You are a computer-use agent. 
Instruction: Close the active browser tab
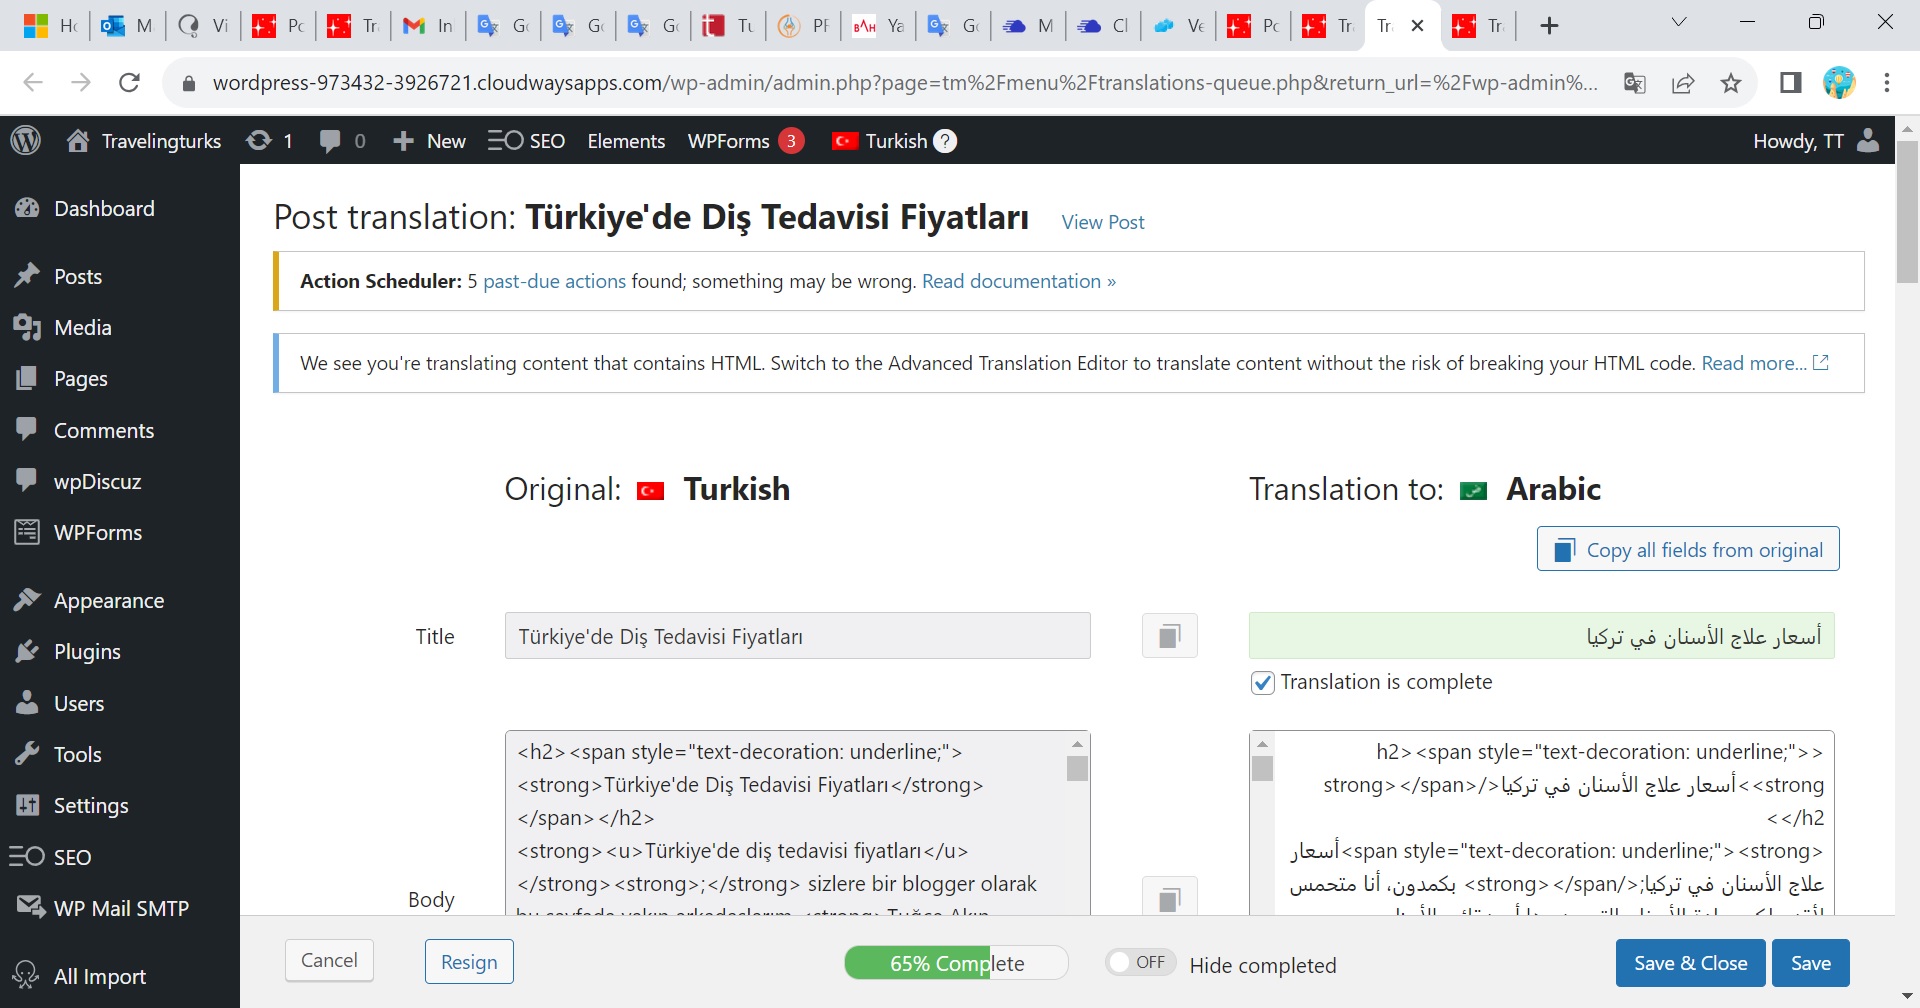point(1417,26)
